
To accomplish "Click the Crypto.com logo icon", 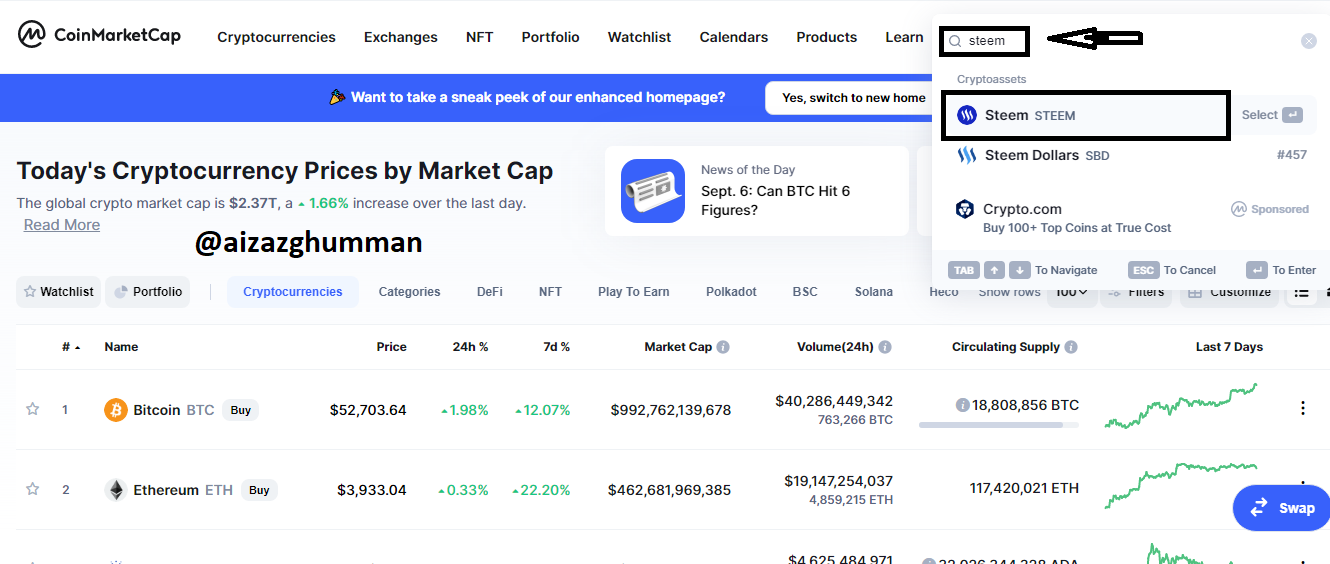I will coord(965,209).
